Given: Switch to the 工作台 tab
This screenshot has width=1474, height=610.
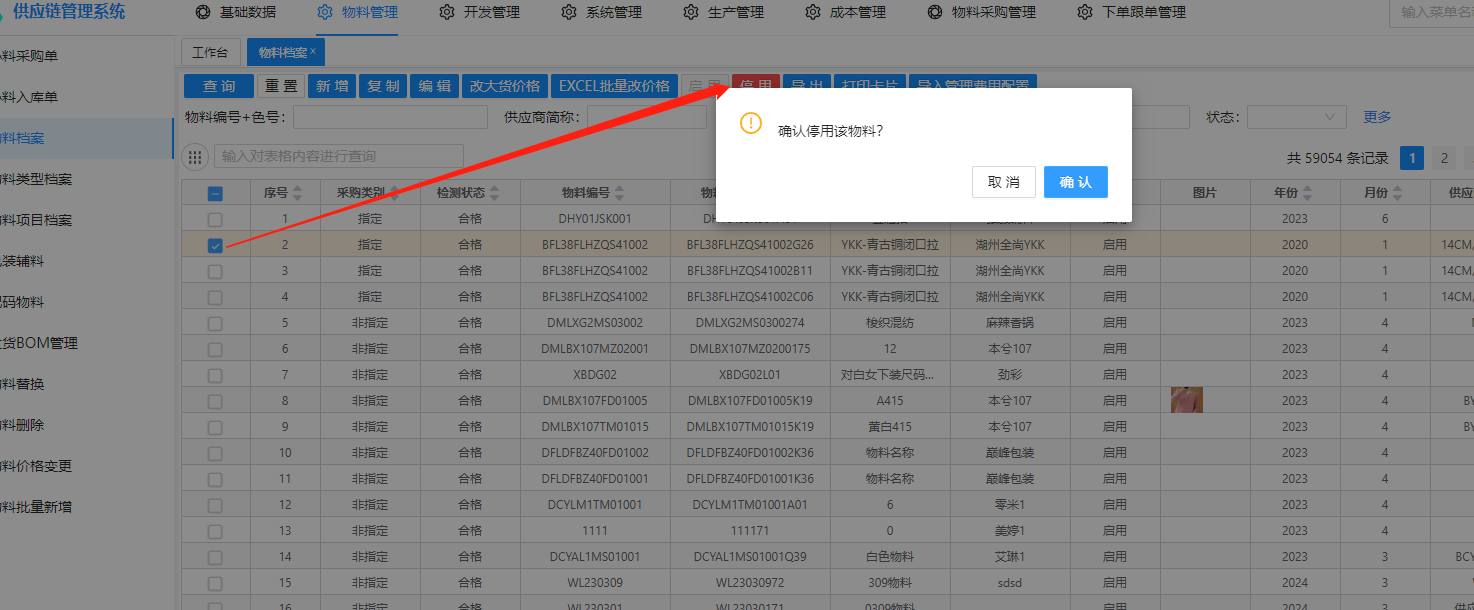Looking at the screenshot, I should click(x=210, y=53).
